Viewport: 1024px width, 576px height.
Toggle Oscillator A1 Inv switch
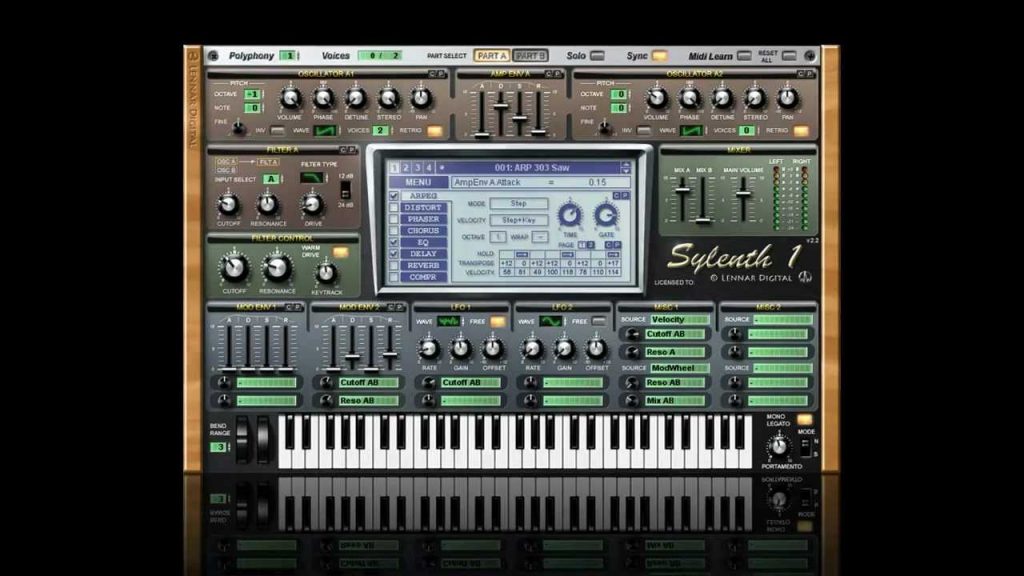click(278, 131)
